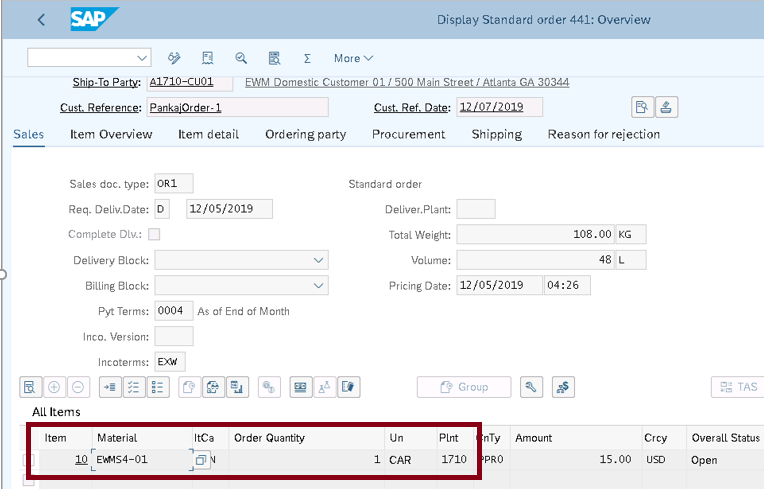Open the More menu

point(353,58)
